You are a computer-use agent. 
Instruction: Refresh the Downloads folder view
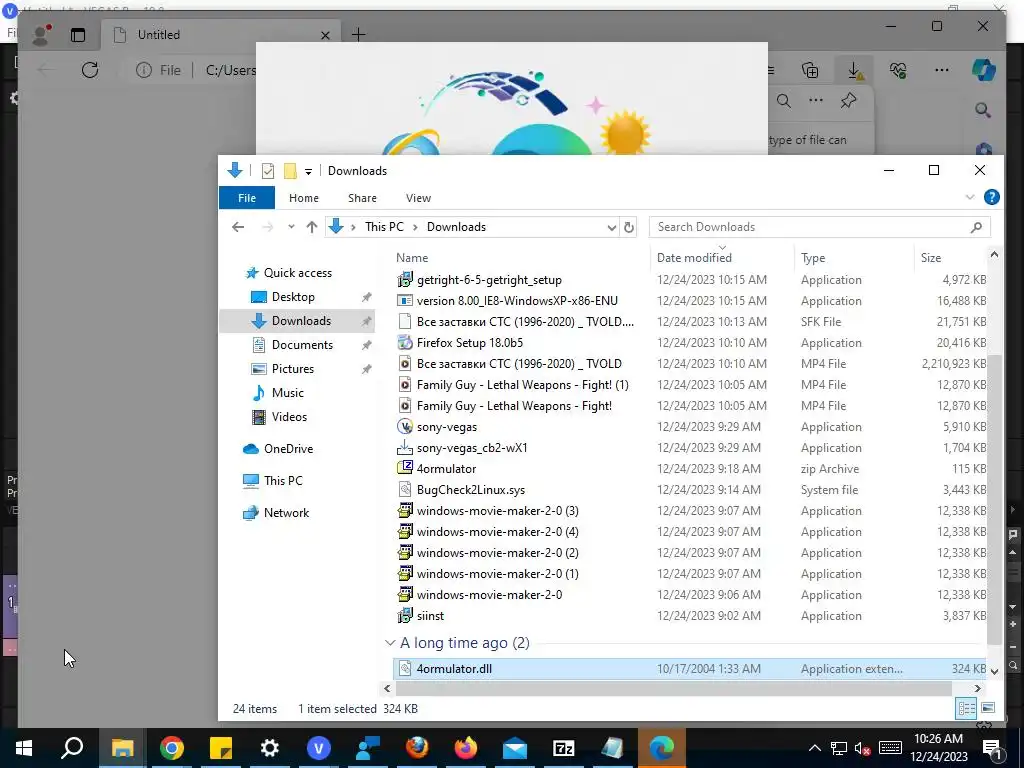pyautogui.click(x=628, y=227)
